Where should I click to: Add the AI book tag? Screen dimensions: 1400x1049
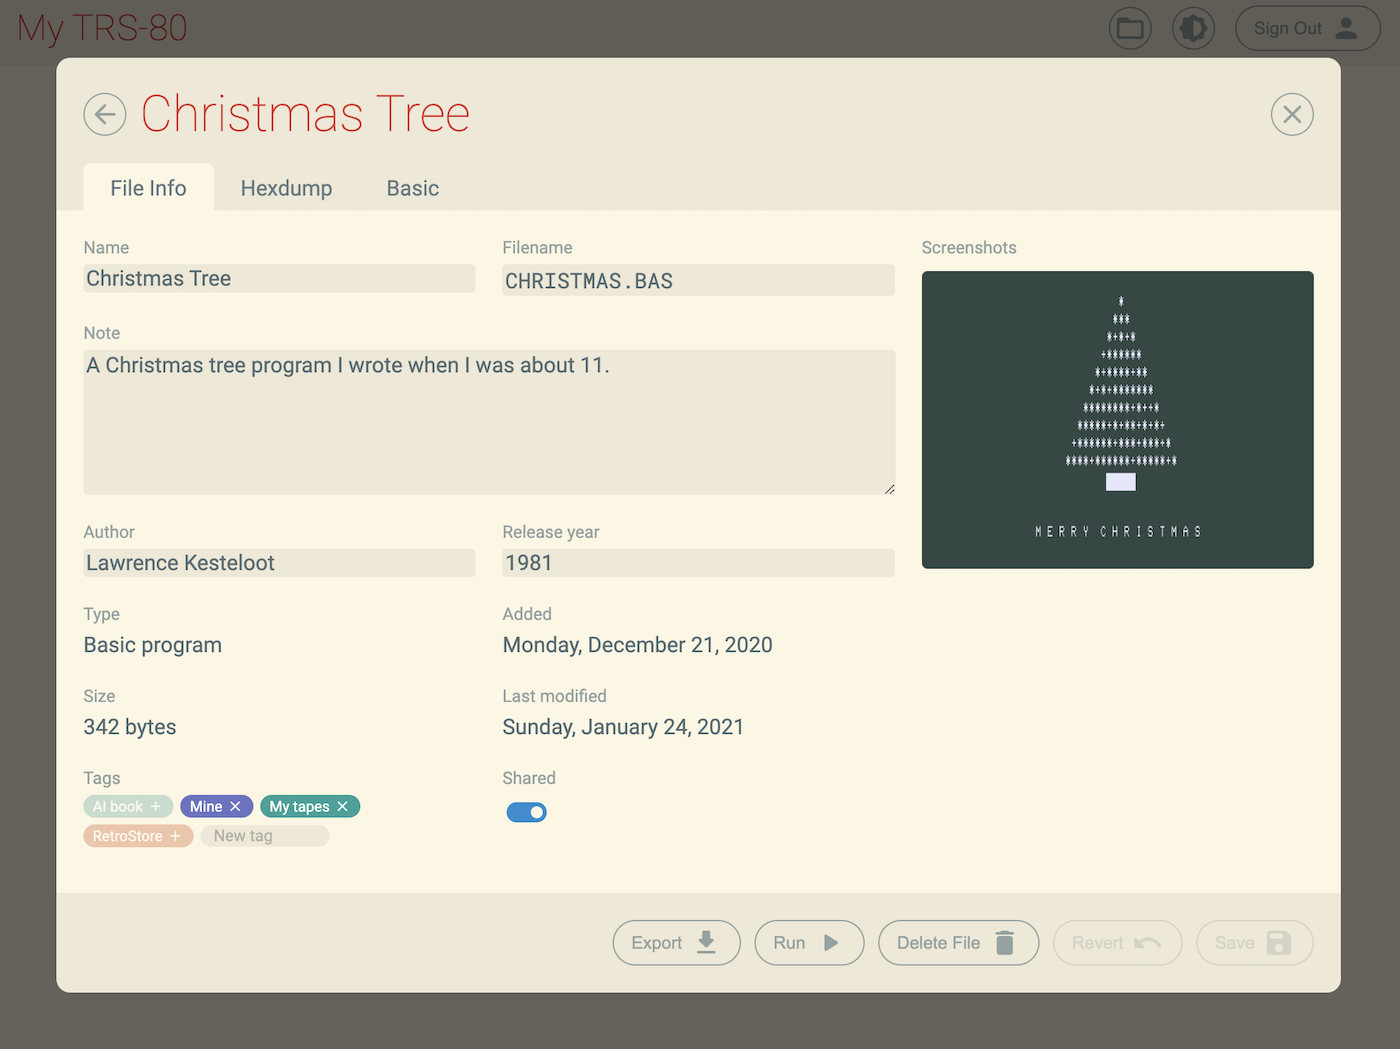coord(155,807)
